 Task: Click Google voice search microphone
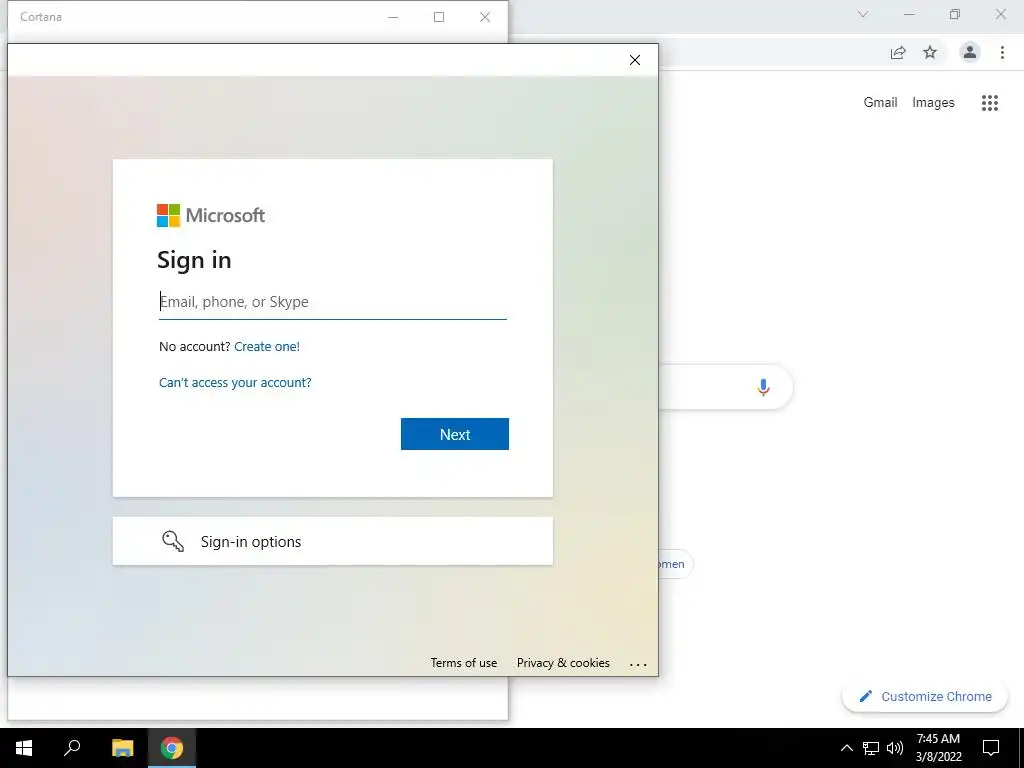(763, 387)
